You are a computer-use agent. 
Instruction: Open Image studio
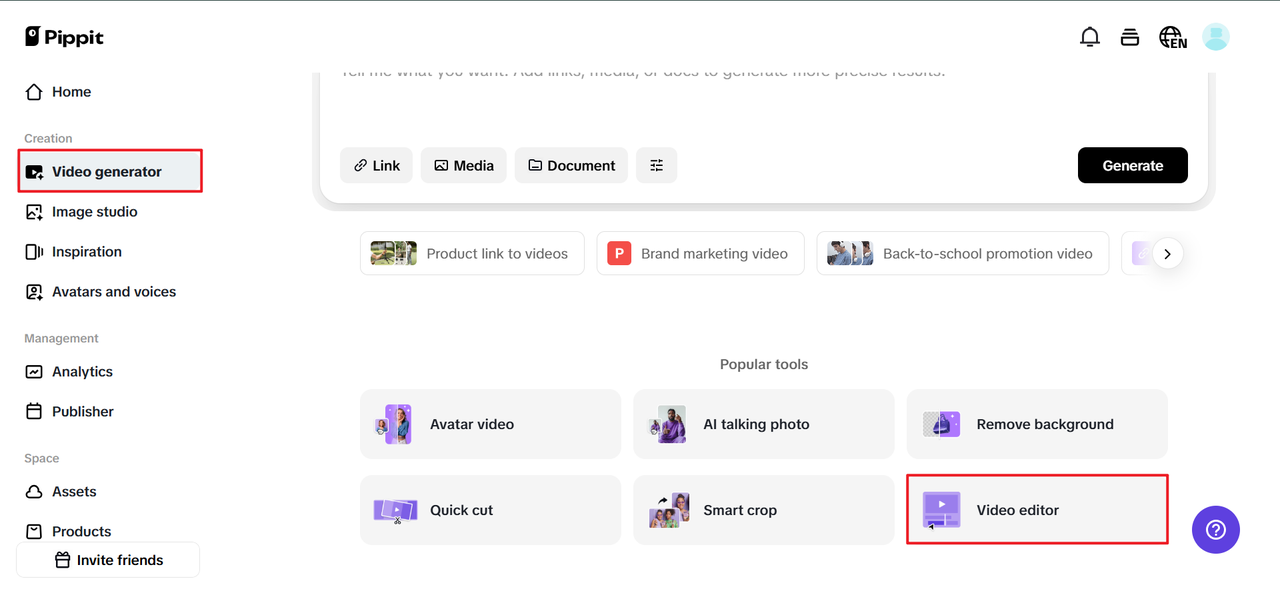coord(108,212)
